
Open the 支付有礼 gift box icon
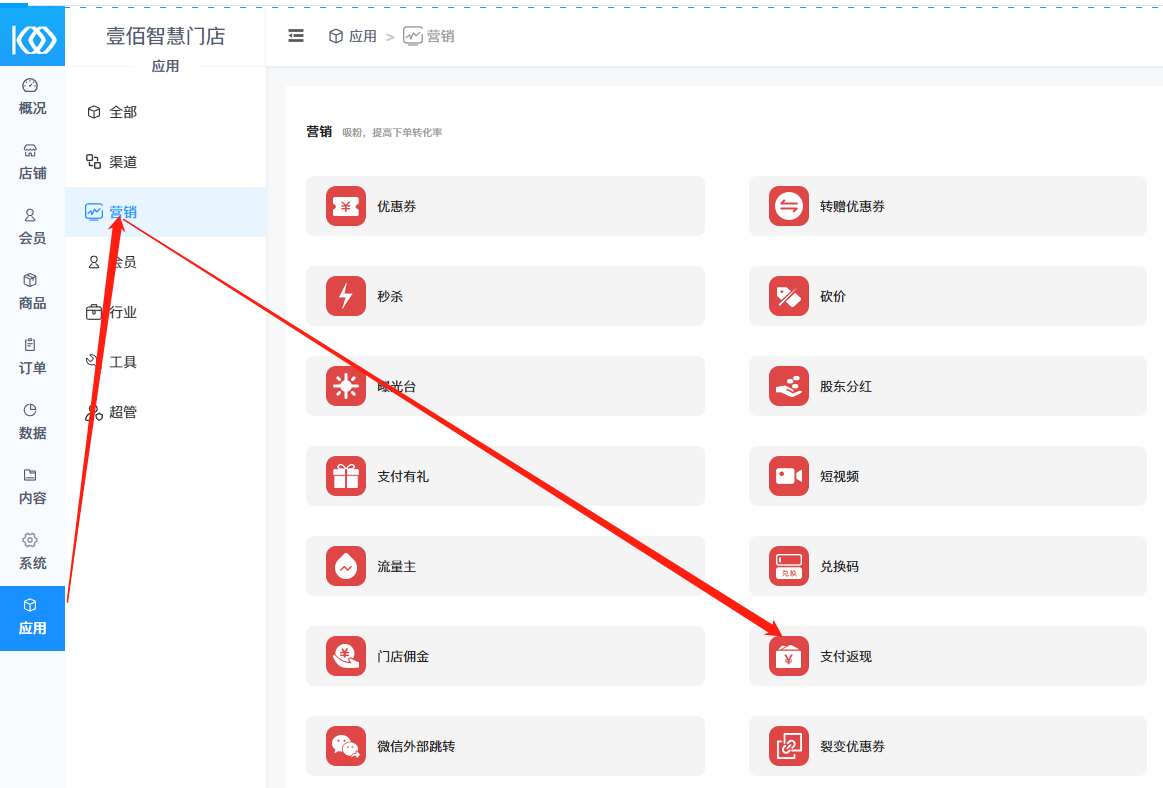tap(346, 476)
